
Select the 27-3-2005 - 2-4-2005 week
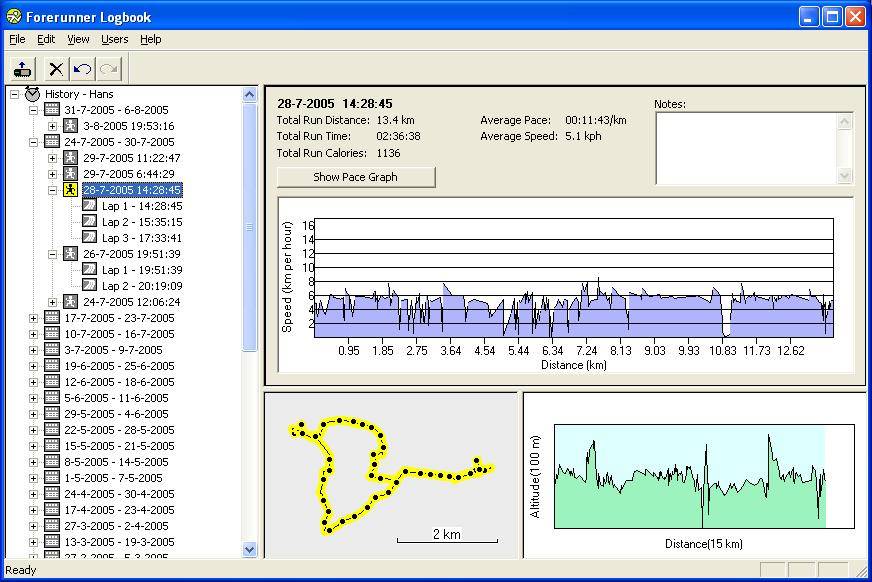(x=116, y=526)
